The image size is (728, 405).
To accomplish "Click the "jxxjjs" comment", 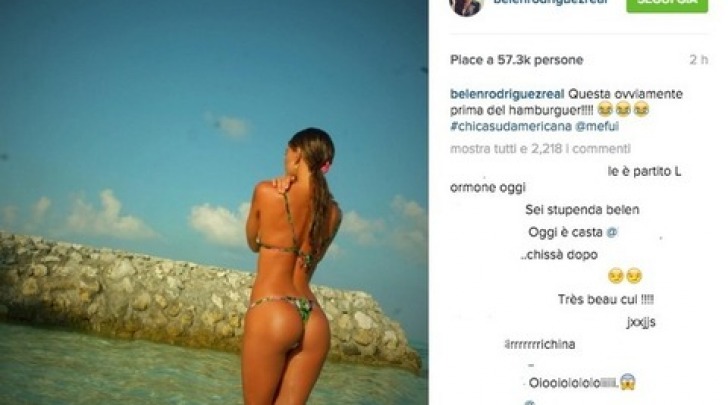I will (x=641, y=322).
